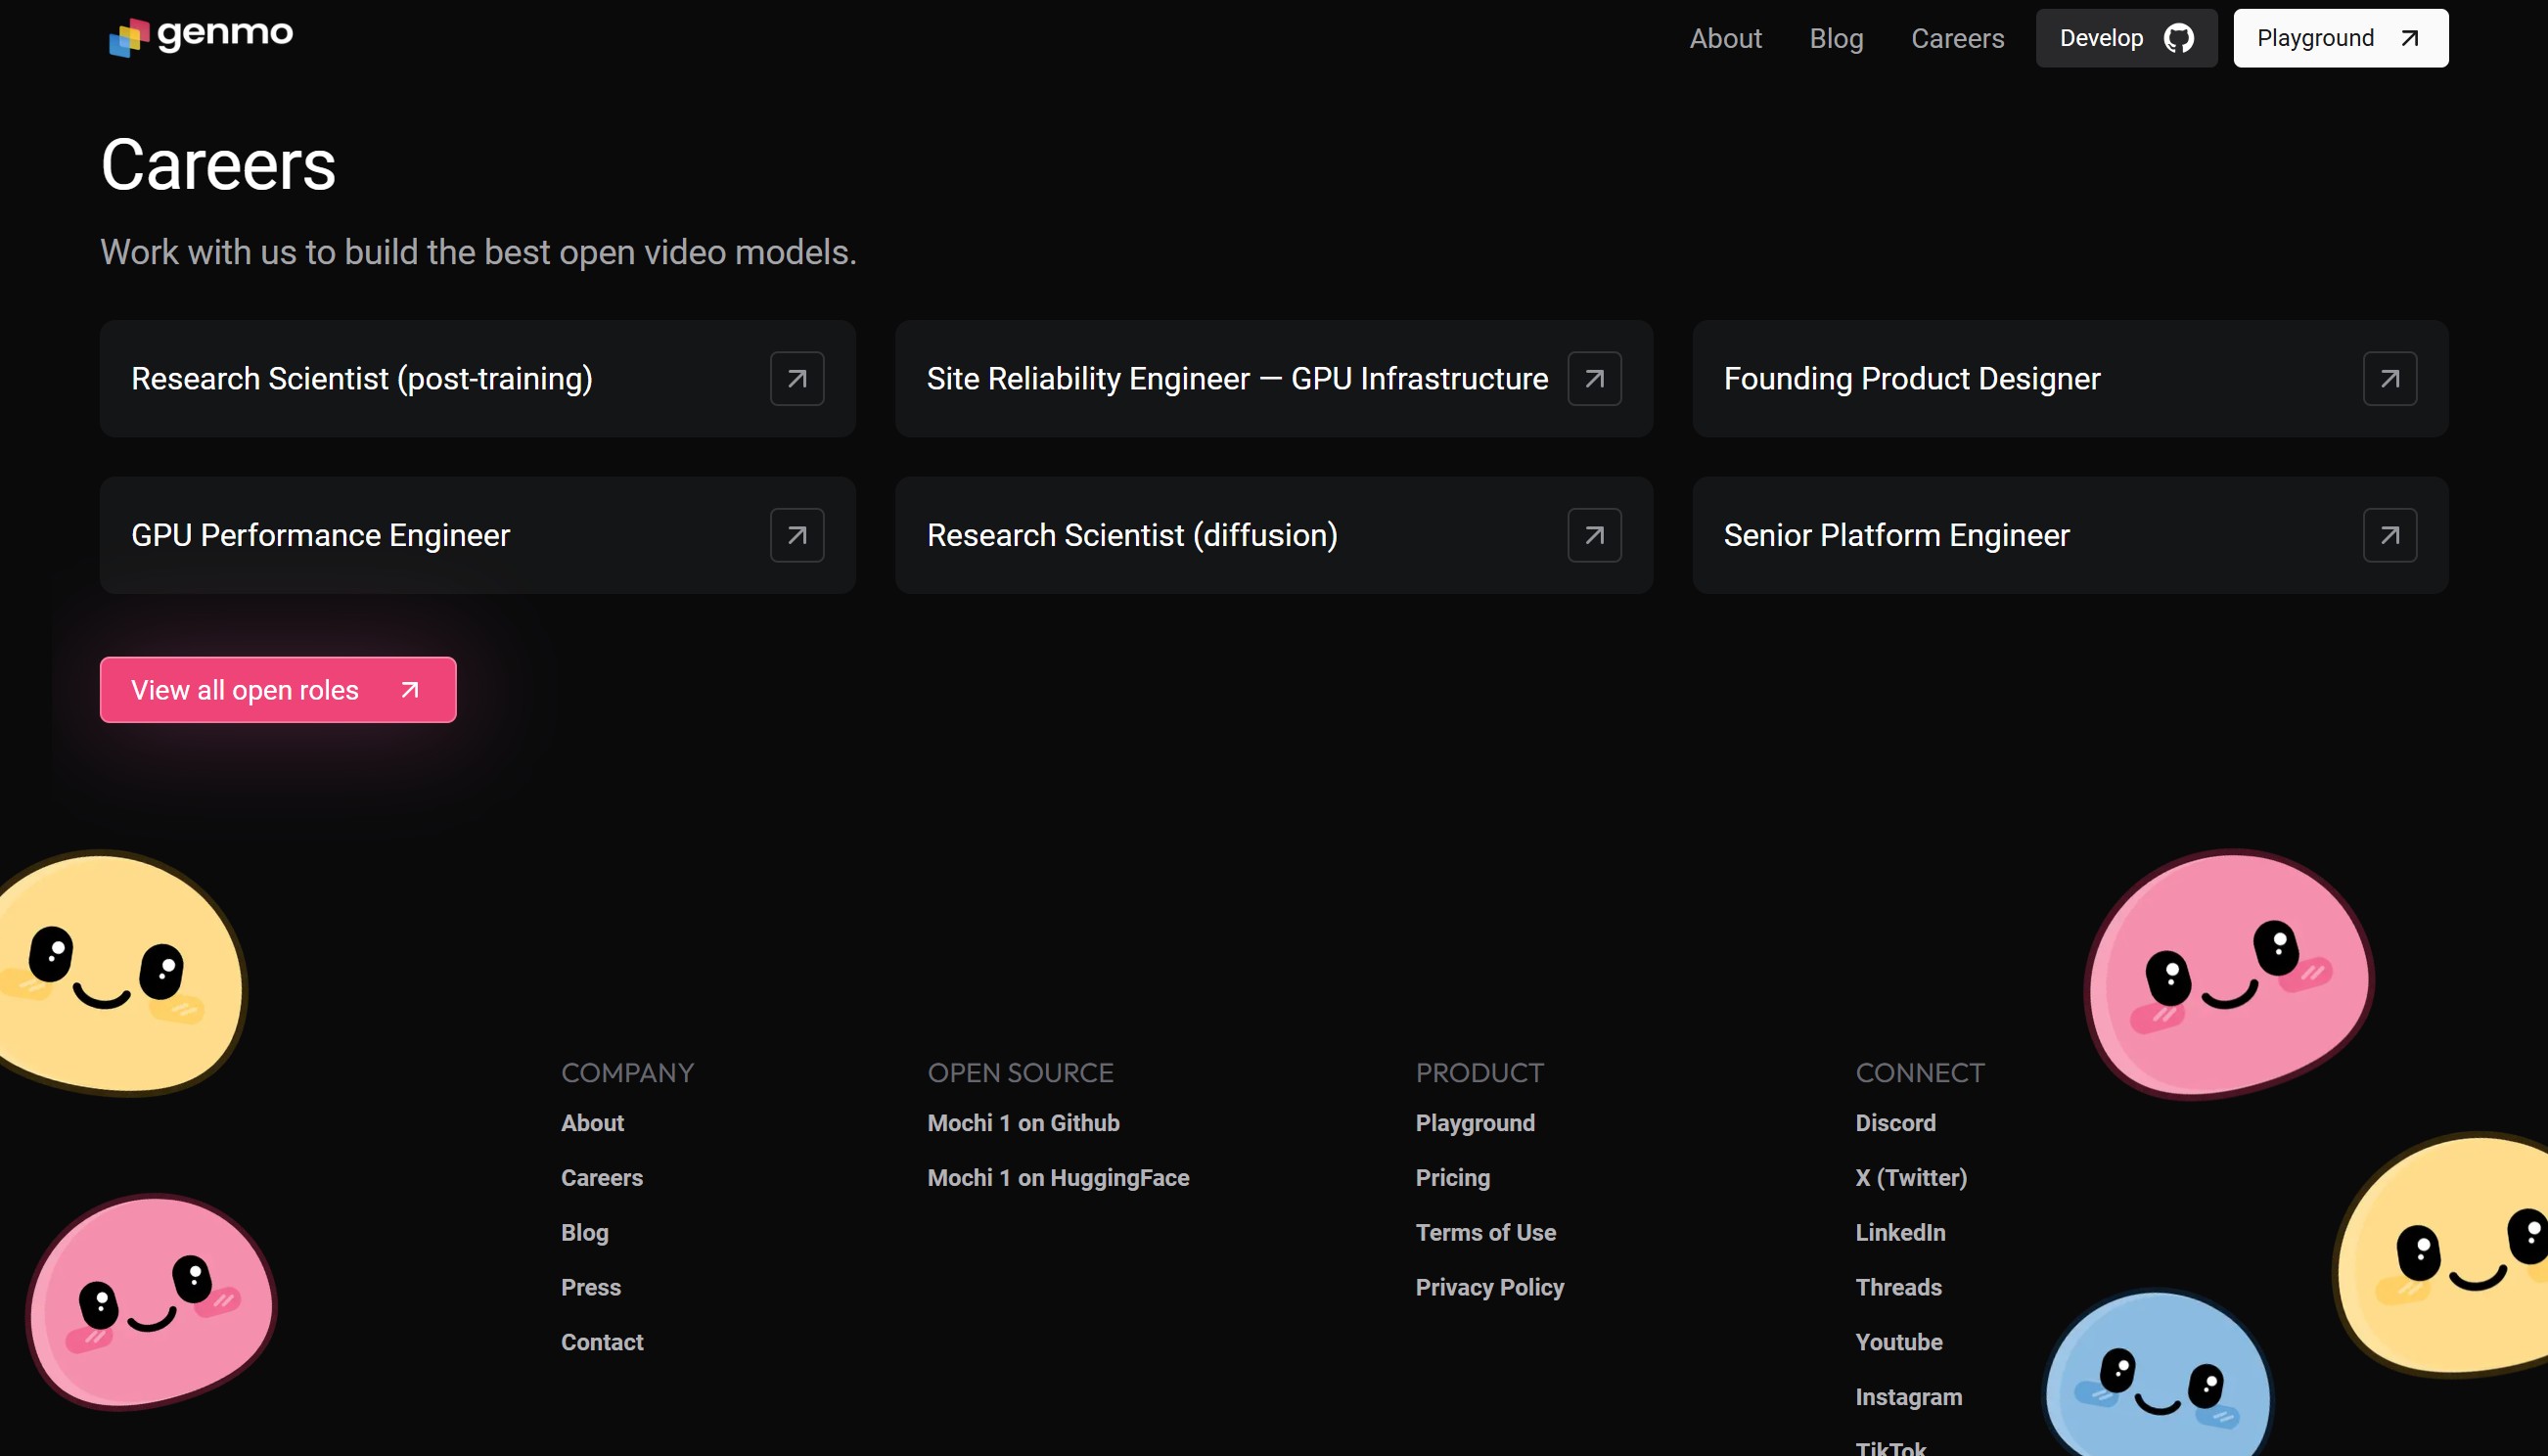Image resolution: width=2548 pixels, height=1456 pixels.
Task: Open the Terms of Use link
Action: point(1485,1232)
